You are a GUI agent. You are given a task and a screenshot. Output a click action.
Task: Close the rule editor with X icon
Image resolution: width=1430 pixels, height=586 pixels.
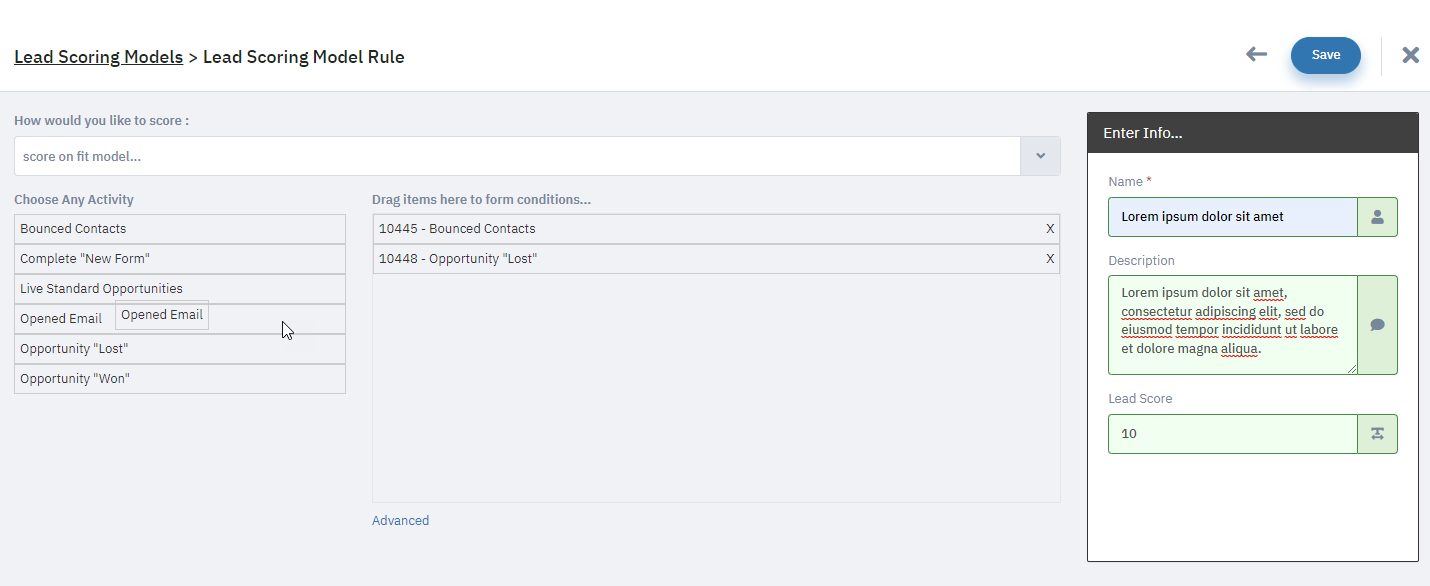pos(1410,55)
